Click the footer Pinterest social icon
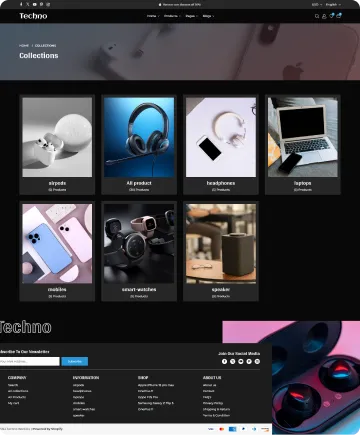 pyautogui.click(x=249, y=361)
